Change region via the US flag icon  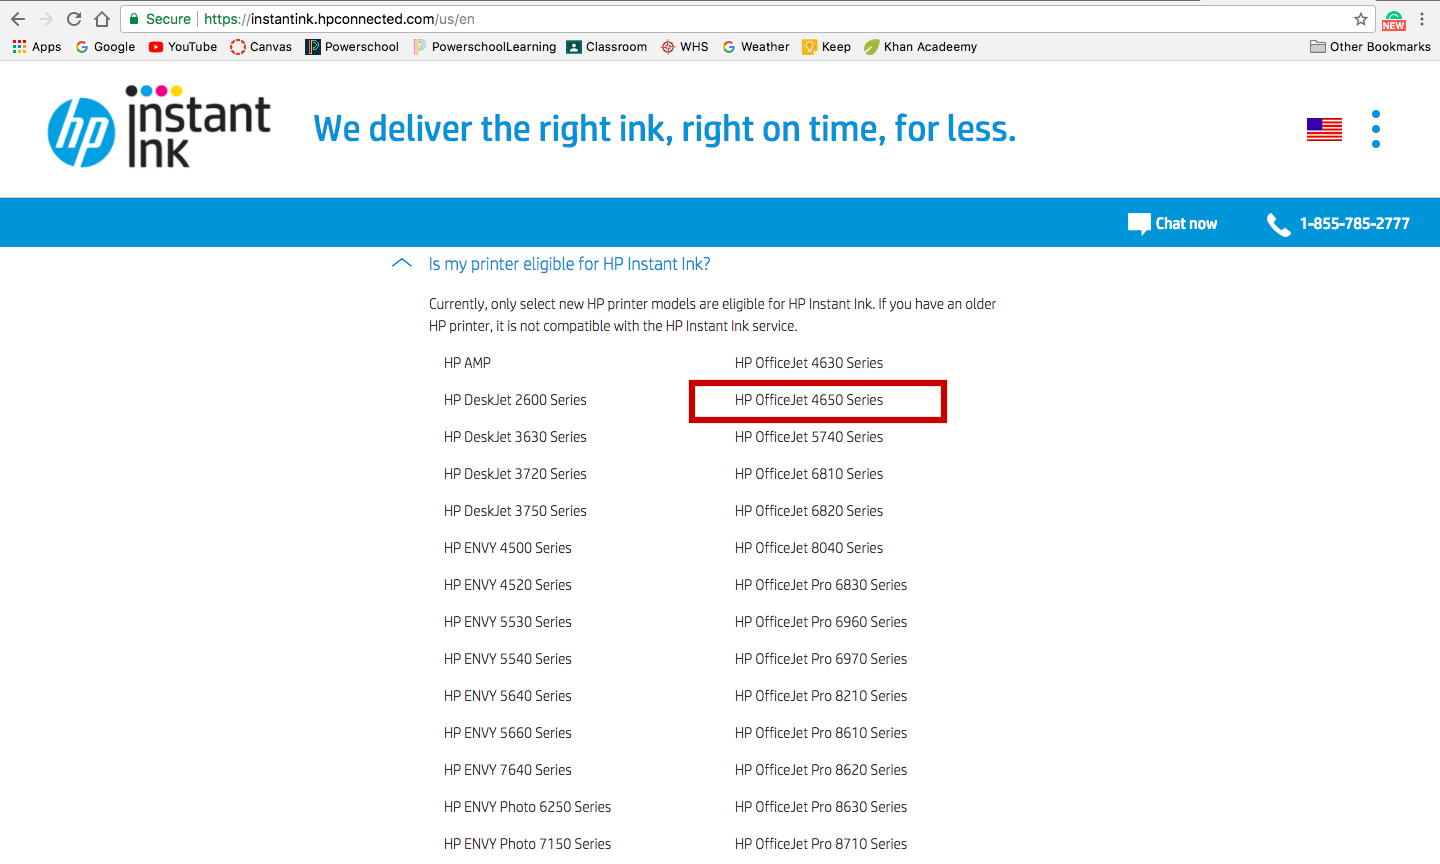coord(1324,129)
